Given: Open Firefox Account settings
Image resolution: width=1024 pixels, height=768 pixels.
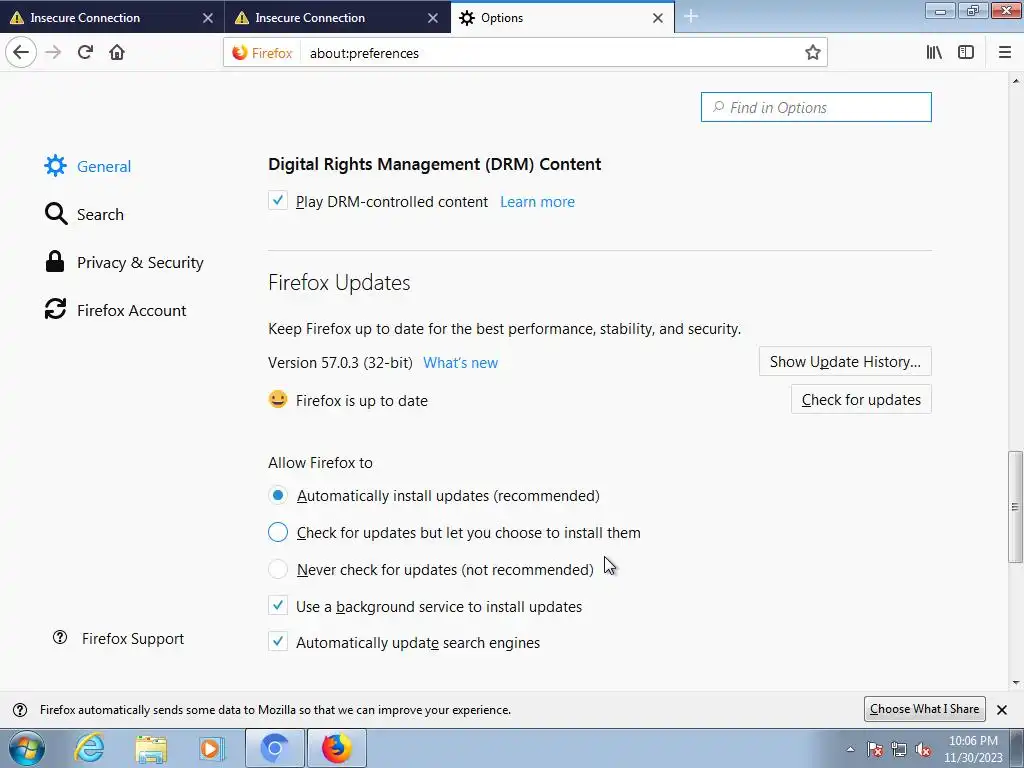Looking at the screenshot, I should [x=115, y=310].
